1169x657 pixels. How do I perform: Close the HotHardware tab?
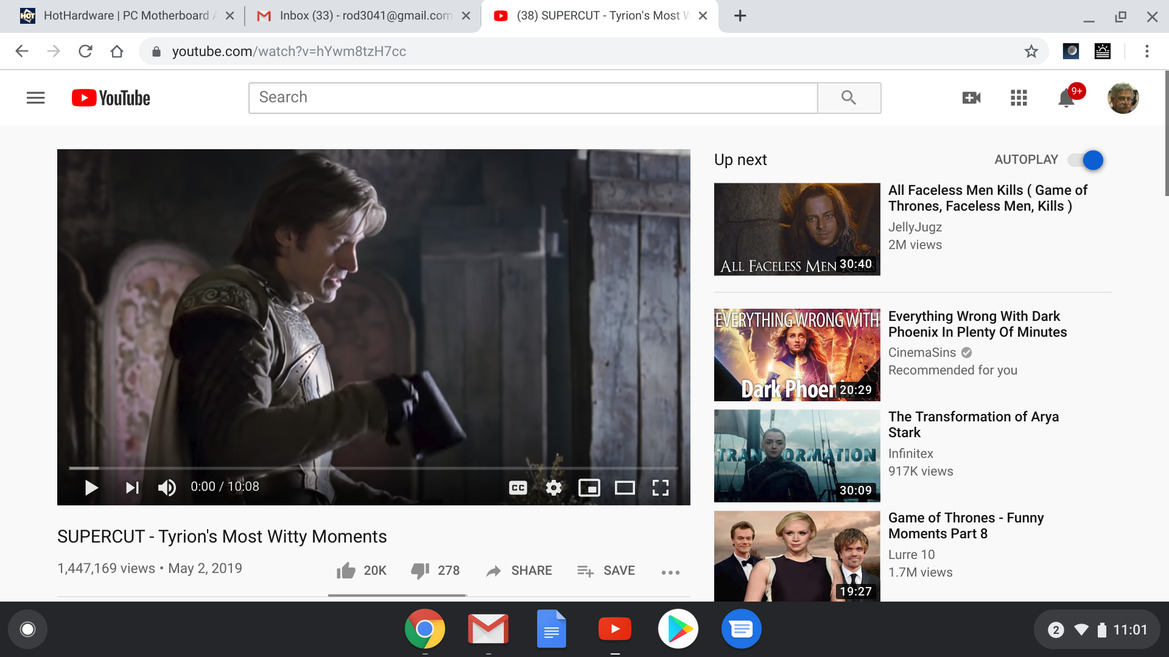(230, 16)
